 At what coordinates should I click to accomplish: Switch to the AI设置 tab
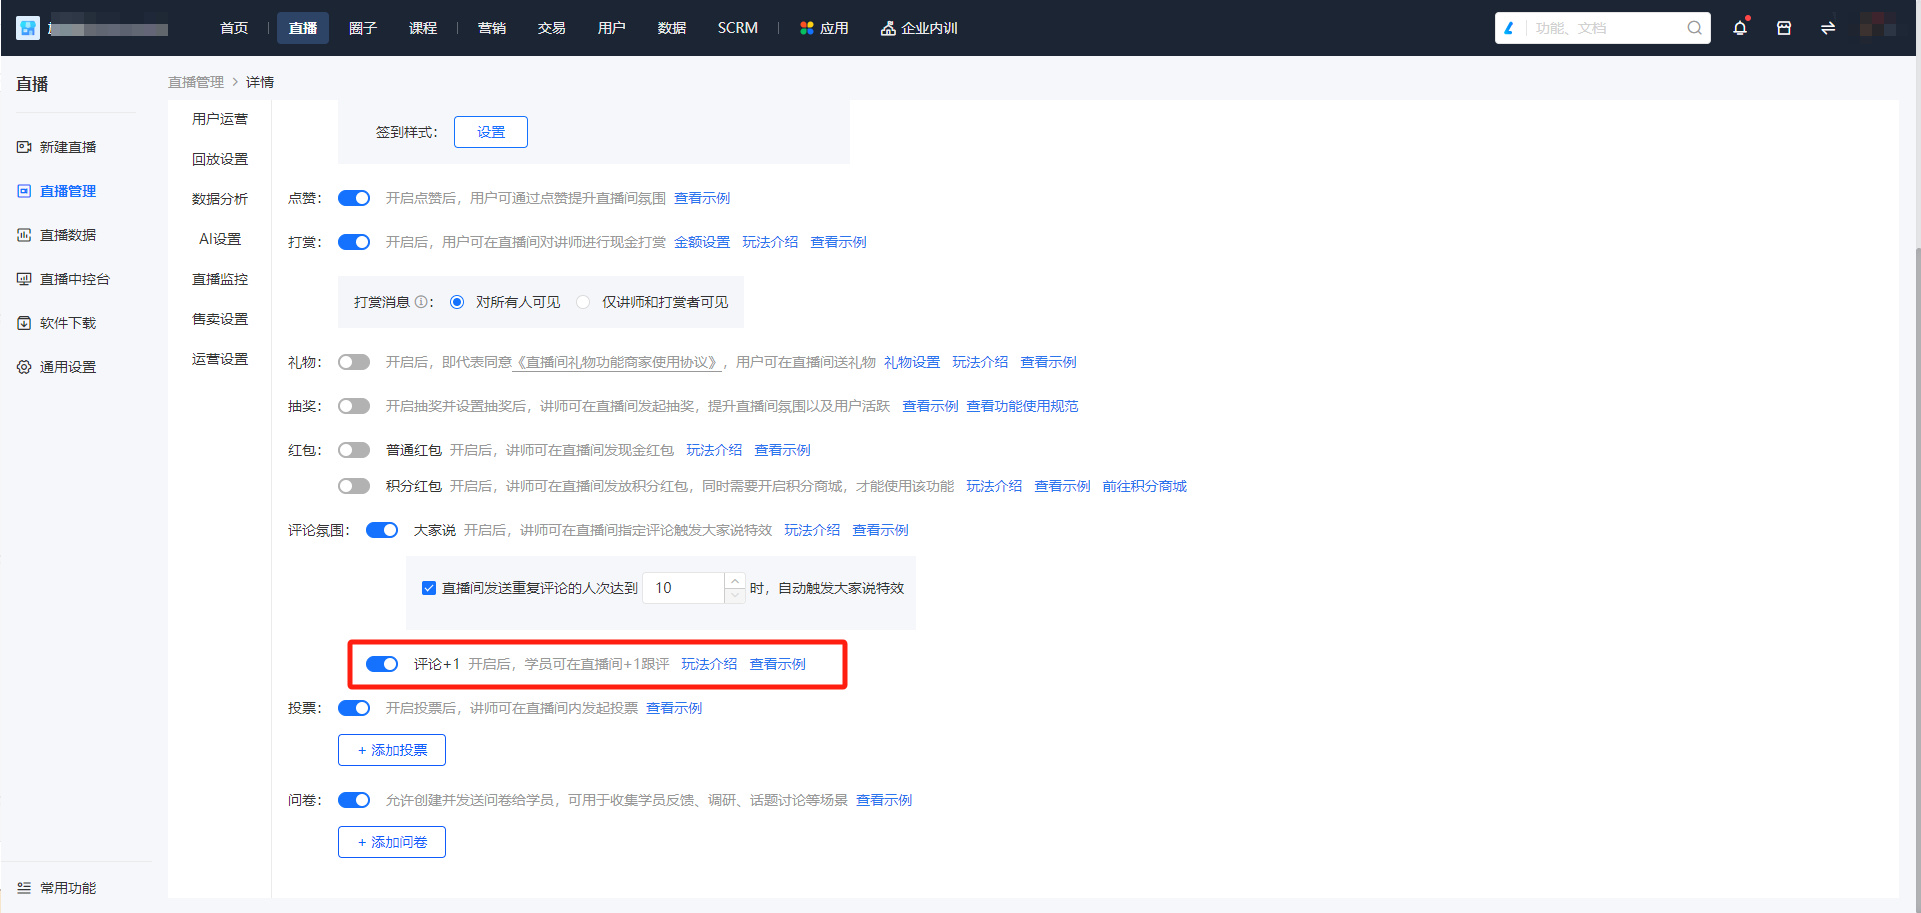(220, 239)
